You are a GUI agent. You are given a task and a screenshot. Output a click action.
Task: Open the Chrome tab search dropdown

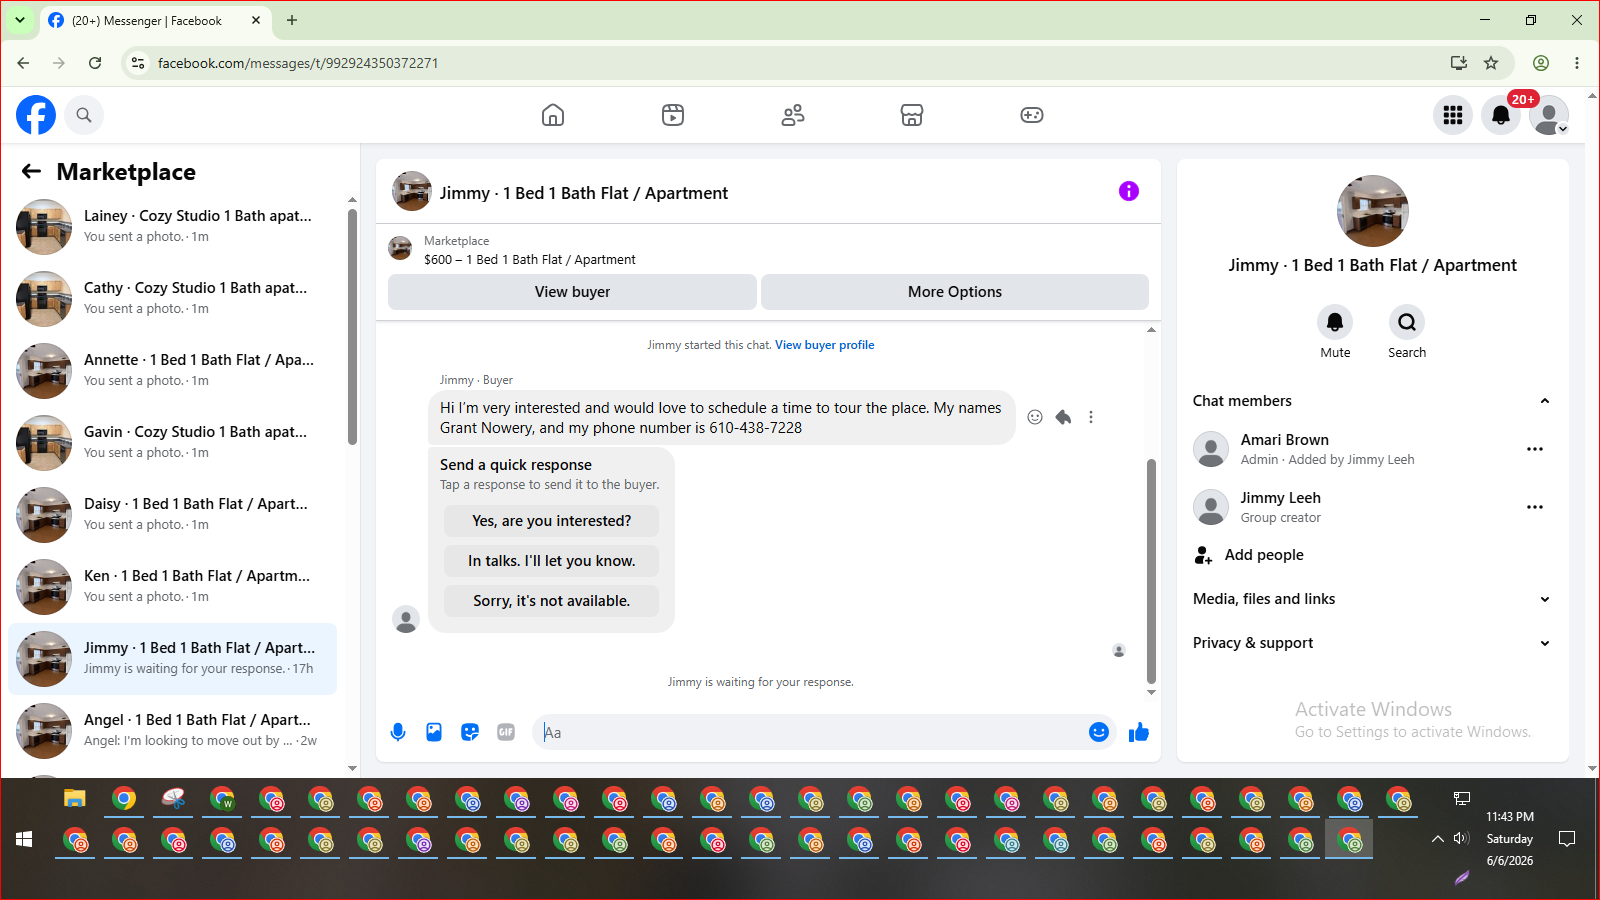(x=20, y=20)
